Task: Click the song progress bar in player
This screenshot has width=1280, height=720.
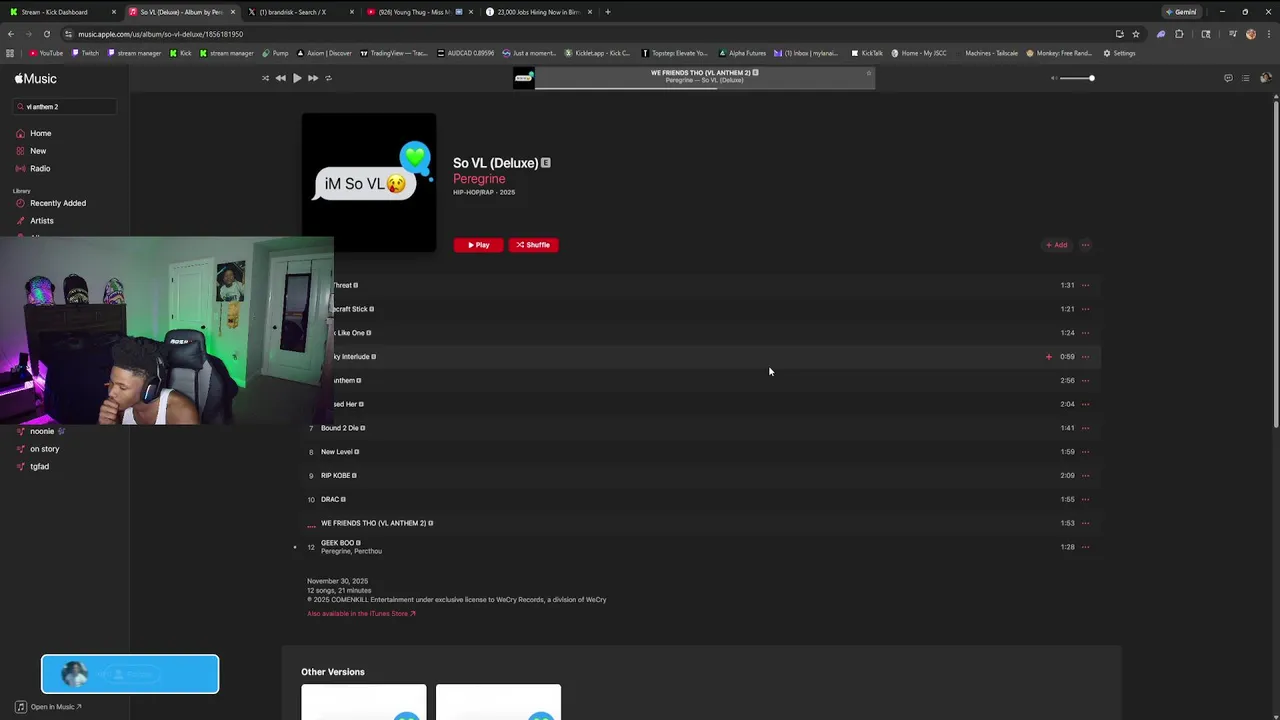Action: point(704,88)
